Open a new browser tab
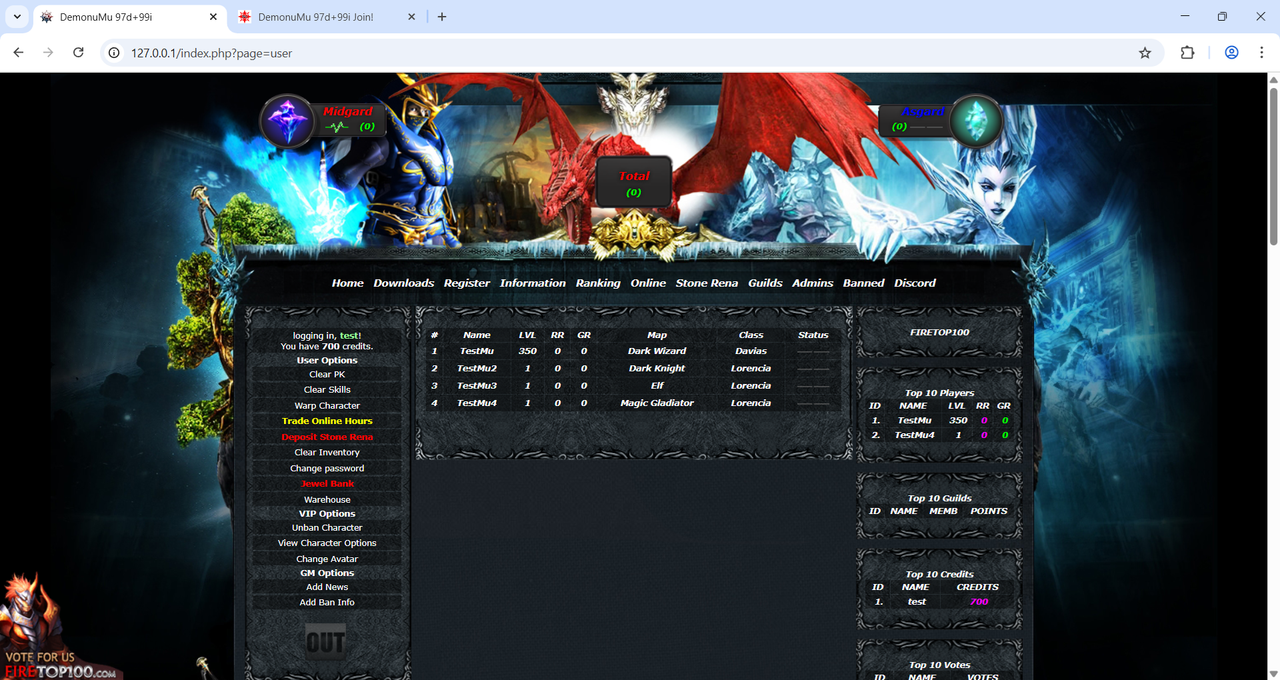Screen dimensions: 1280x680 click(442, 17)
